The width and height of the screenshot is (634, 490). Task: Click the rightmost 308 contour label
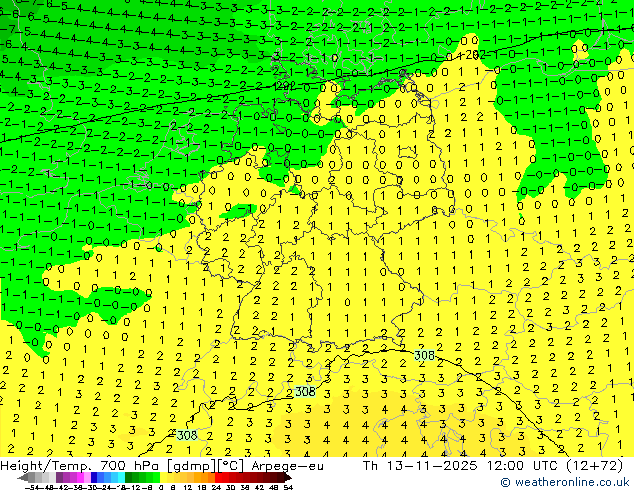pos(425,355)
